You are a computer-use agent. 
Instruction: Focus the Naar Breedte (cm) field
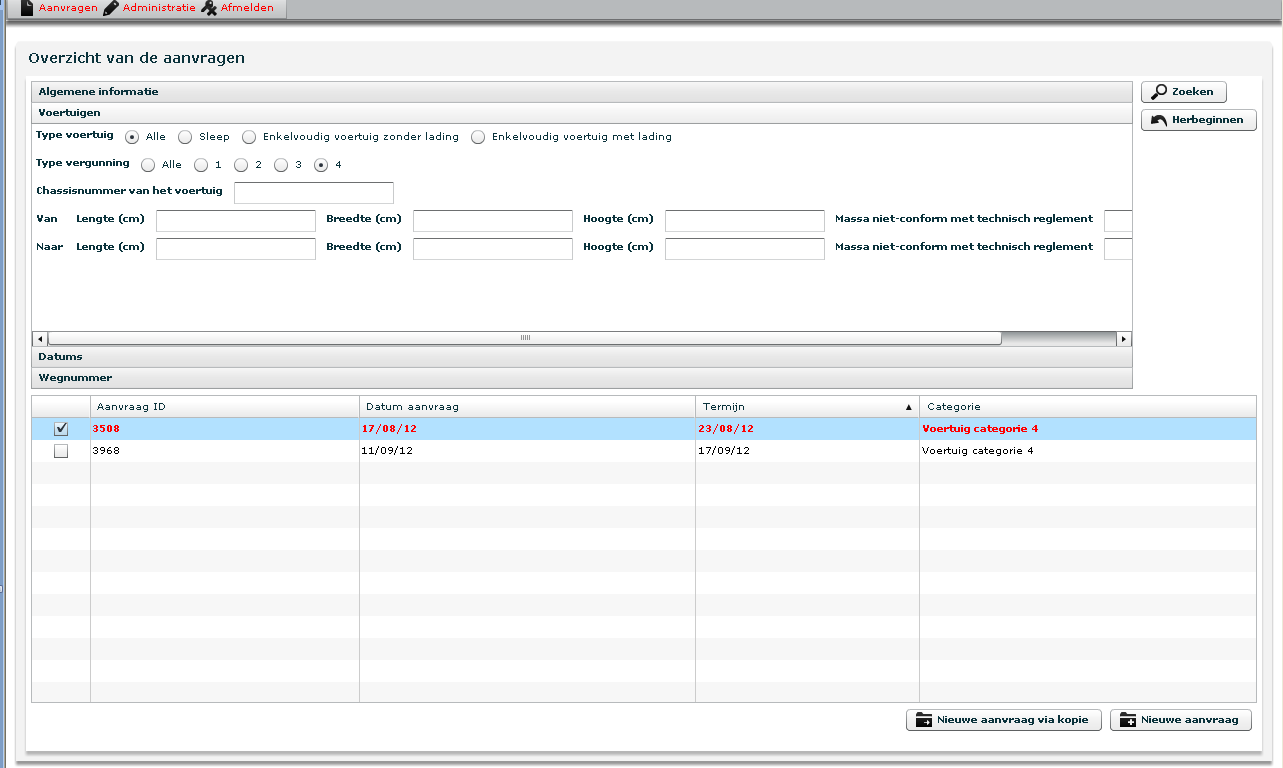493,249
